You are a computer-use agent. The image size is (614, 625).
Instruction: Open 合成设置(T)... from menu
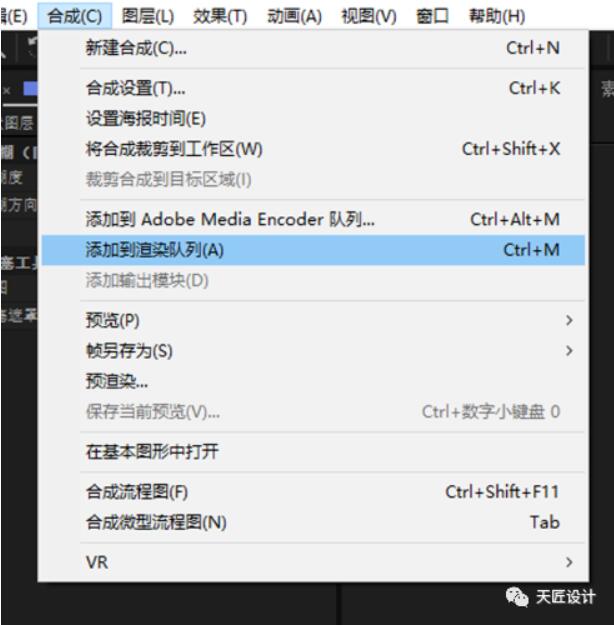(x=313, y=88)
